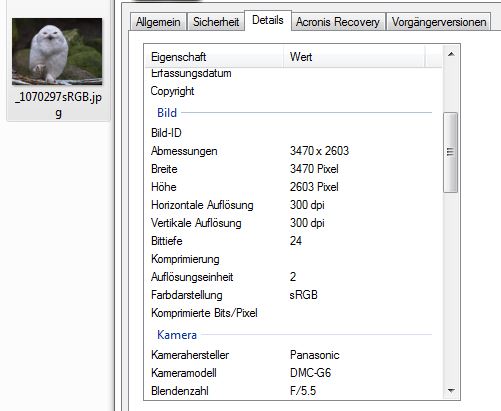Select the Komprimierte Bits/Pixel row
The height and width of the screenshot is (411, 501).
coord(293,313)
